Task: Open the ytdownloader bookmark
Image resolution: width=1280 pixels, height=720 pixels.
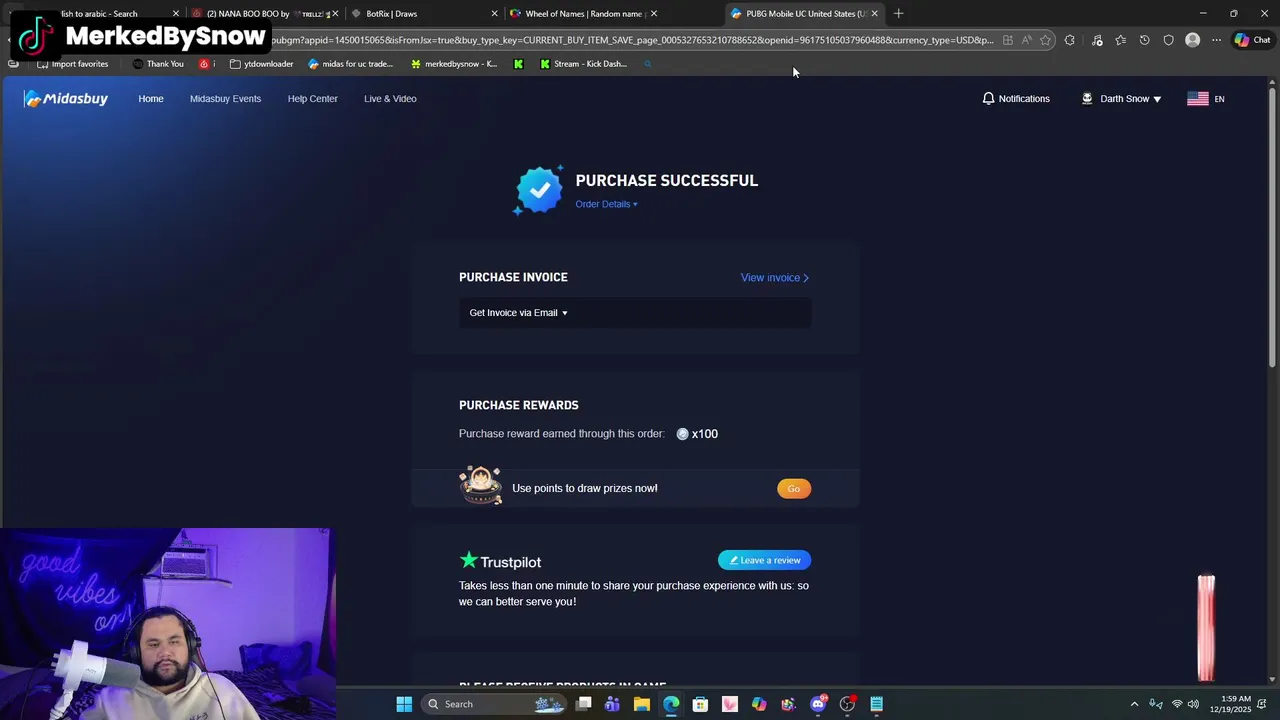Action: click(x=262, y=64)
